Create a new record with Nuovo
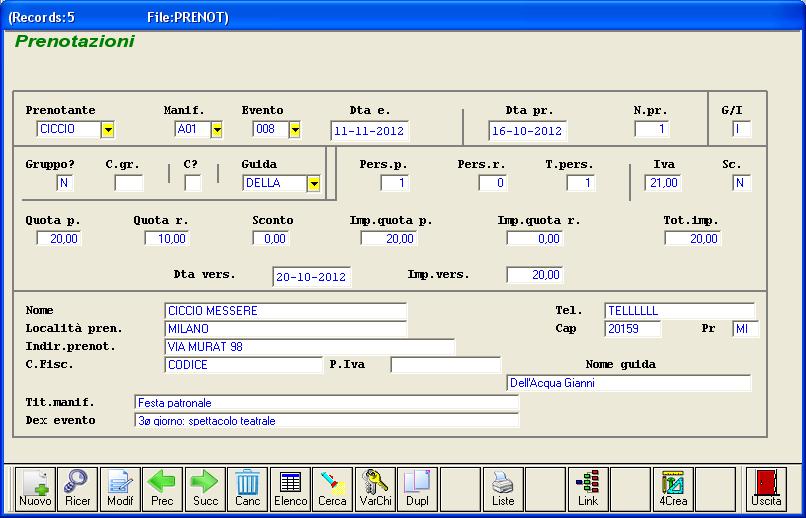 [x=35, y=489]
